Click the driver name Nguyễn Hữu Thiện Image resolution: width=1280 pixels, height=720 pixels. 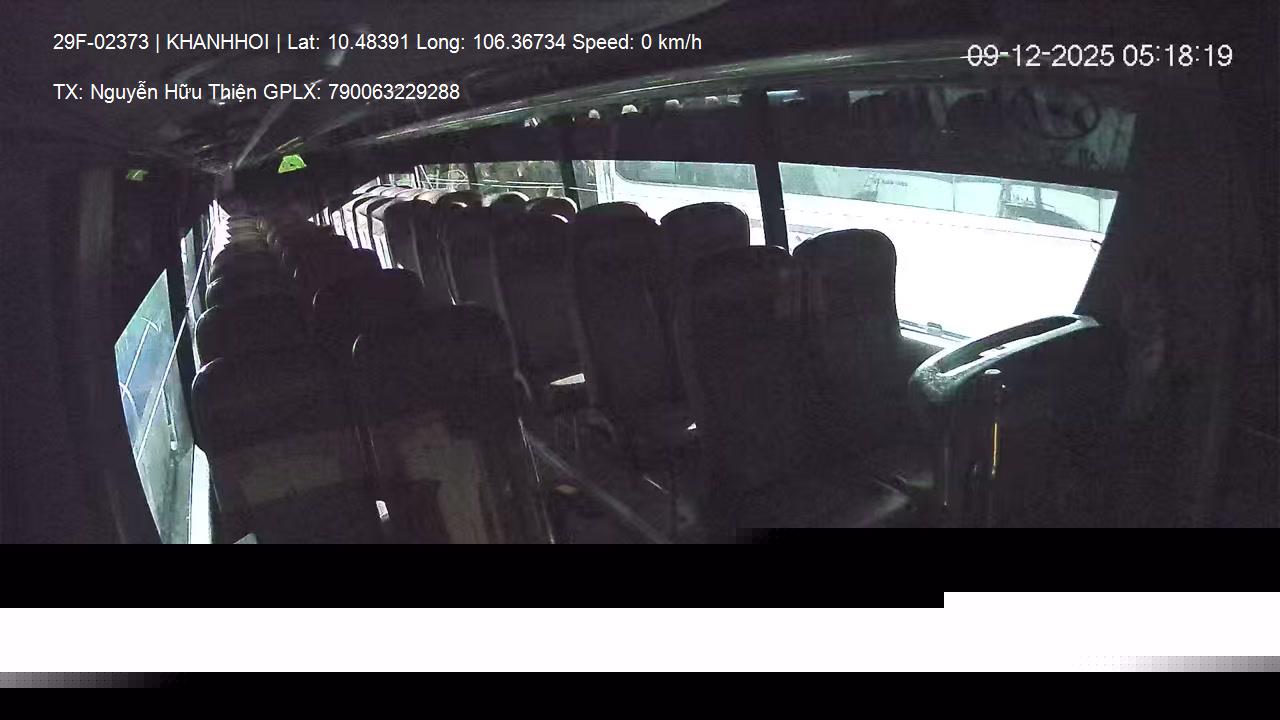click(173, 92)
